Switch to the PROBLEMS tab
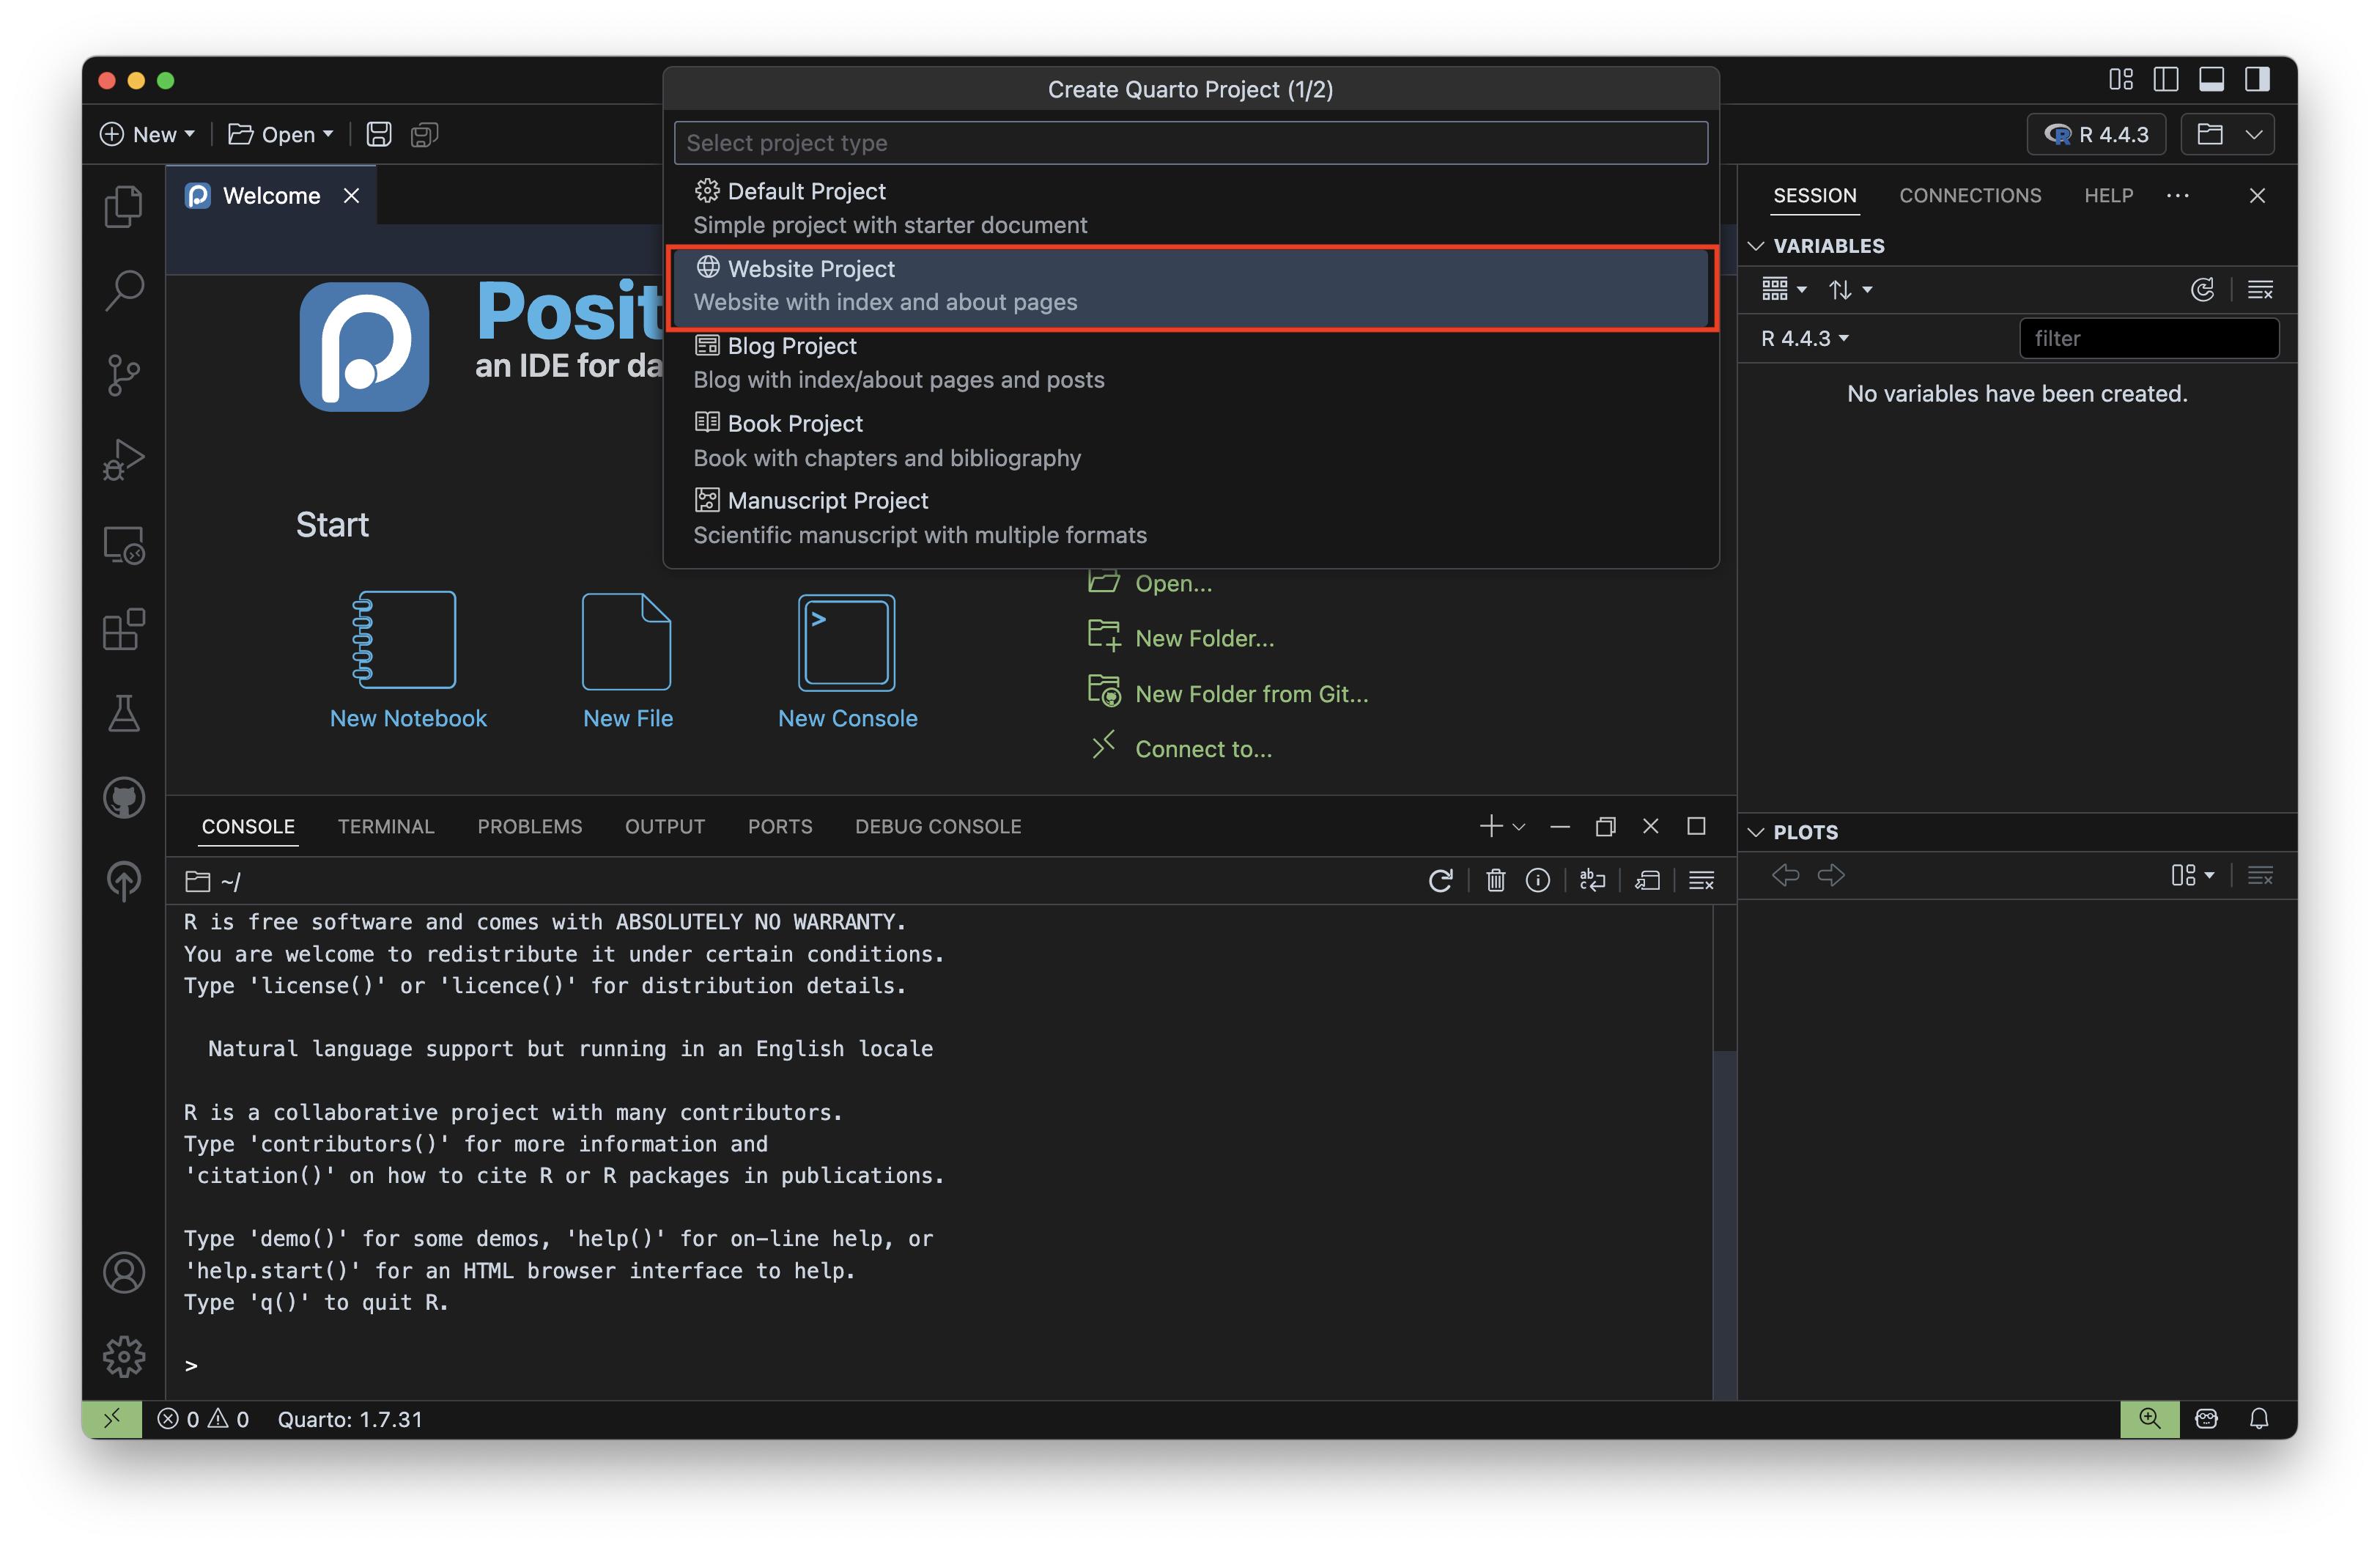Screen dimensions: 2380x1548 (529, 826)
